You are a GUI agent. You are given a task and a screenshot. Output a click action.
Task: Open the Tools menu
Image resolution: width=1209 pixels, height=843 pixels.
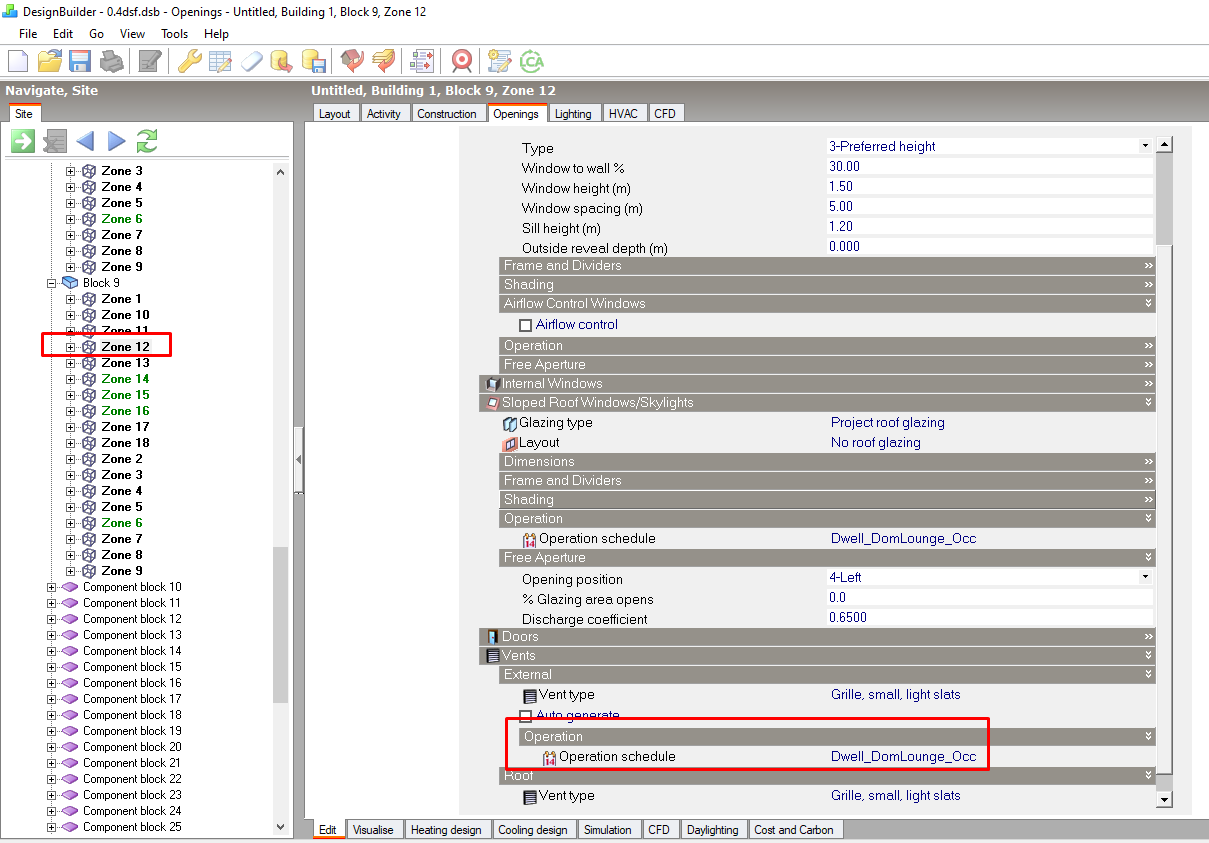pyautogui.click(x=174, y=33)
